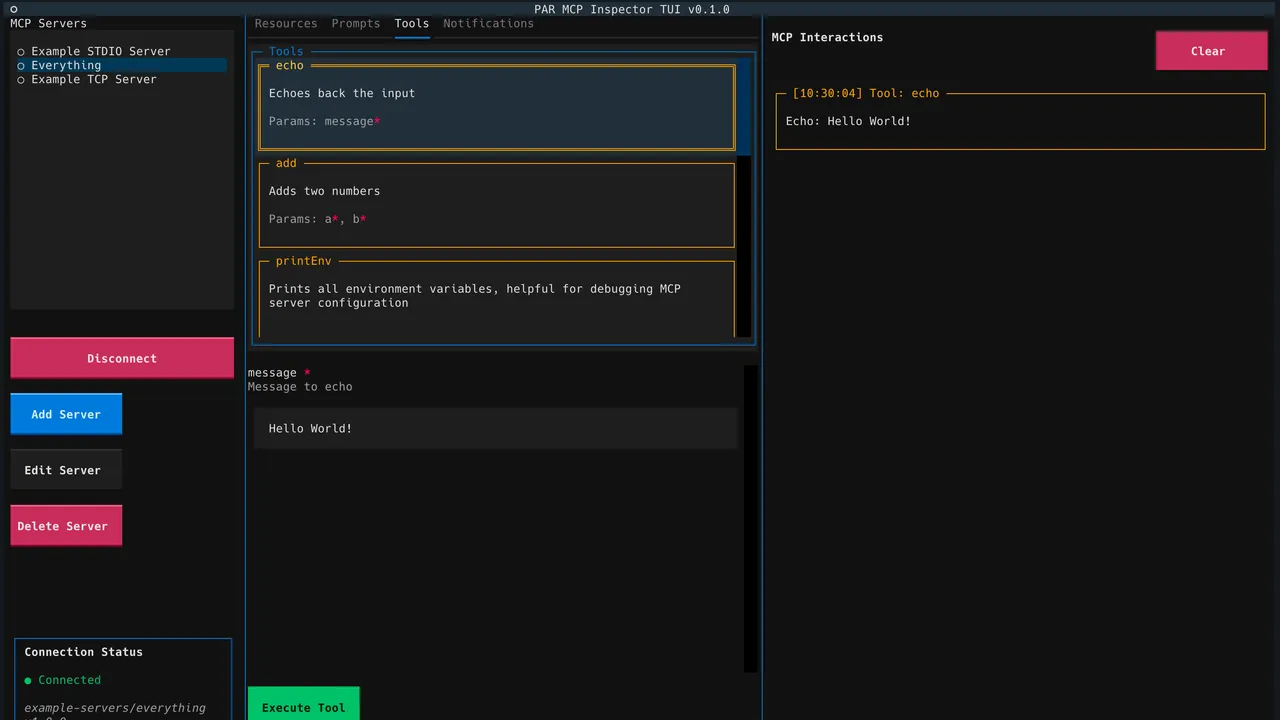Click 'Params: message*' text in echo card
This screenshot has width=1280, height=720.
point(324,121)
